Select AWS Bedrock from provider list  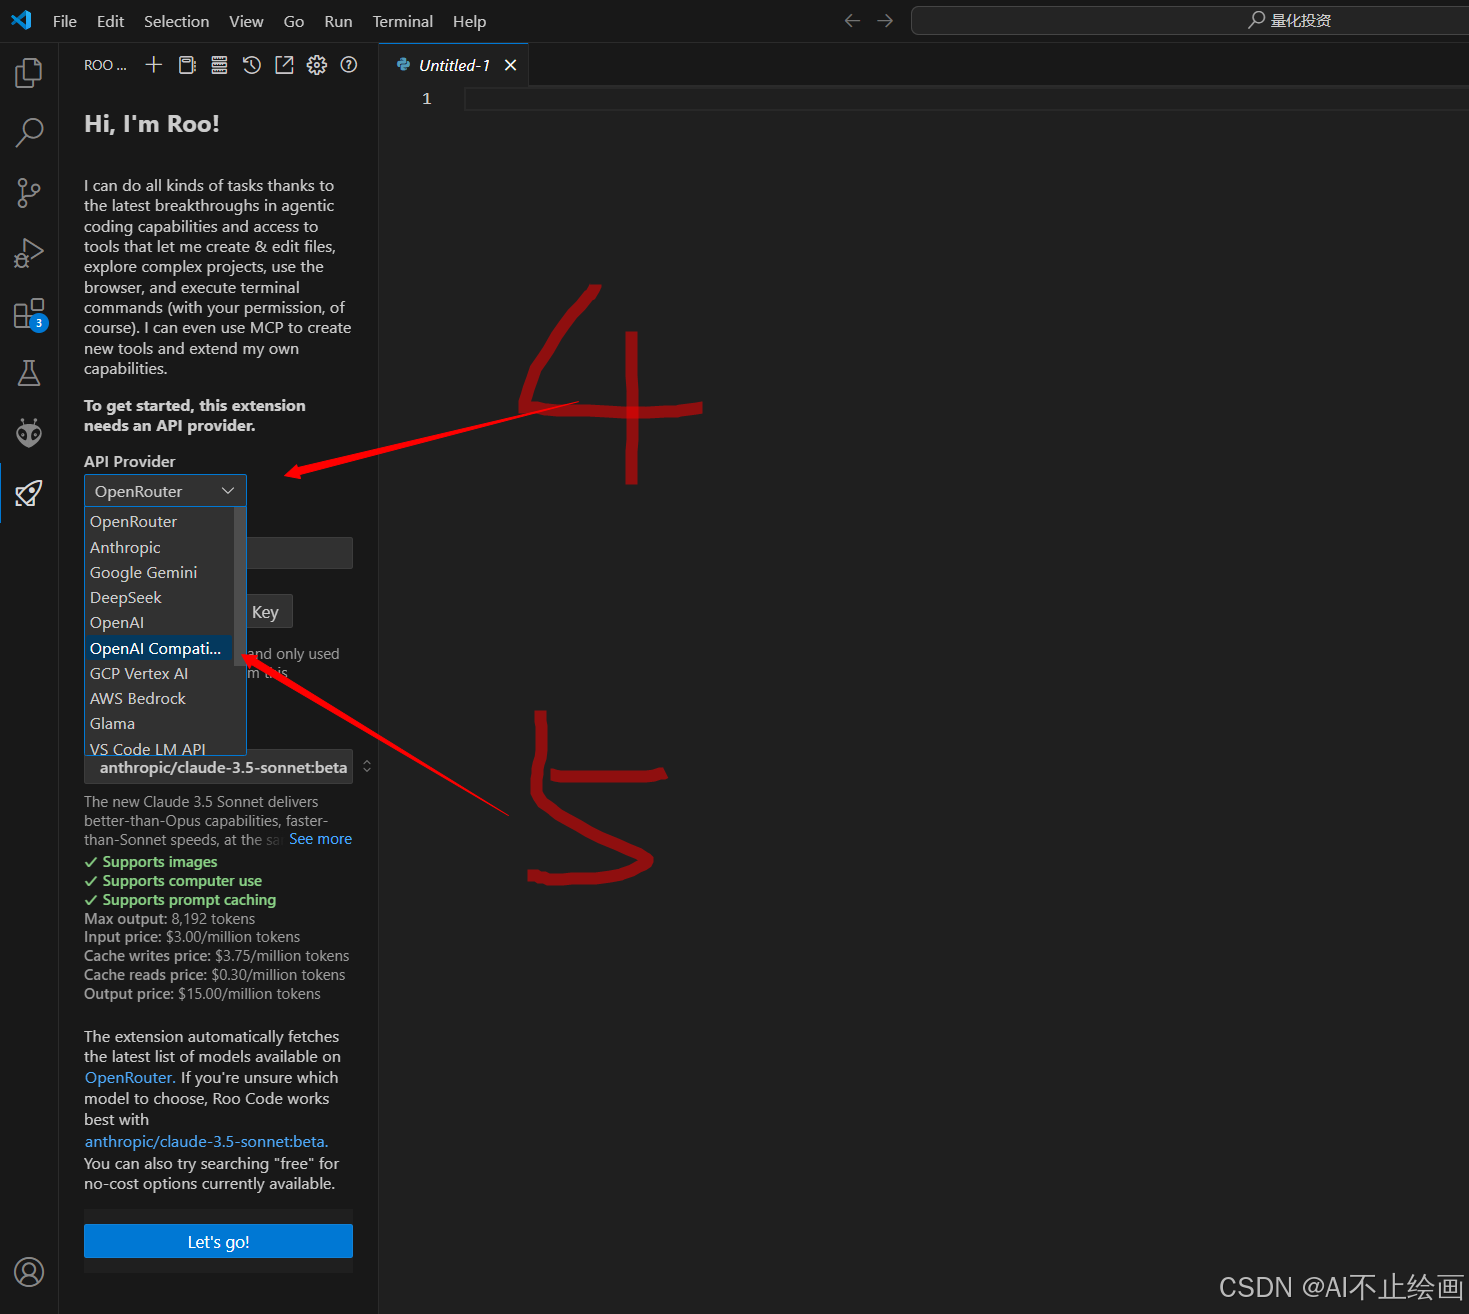160,699
